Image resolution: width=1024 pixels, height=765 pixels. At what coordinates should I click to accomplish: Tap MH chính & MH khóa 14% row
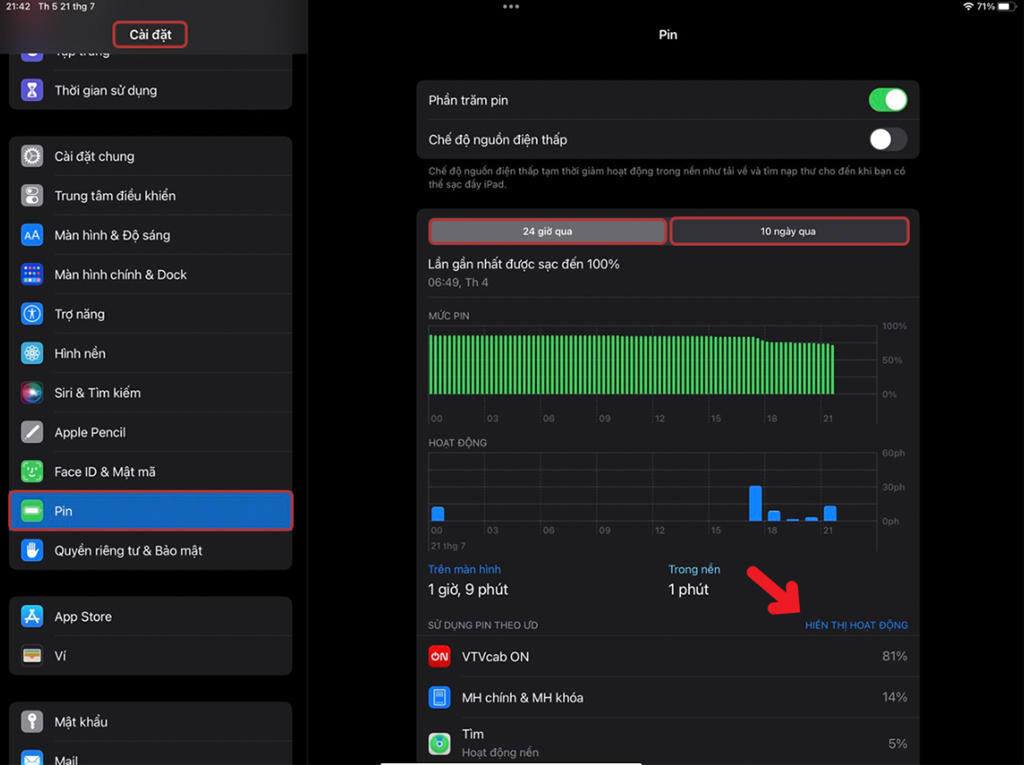(667, 697)
